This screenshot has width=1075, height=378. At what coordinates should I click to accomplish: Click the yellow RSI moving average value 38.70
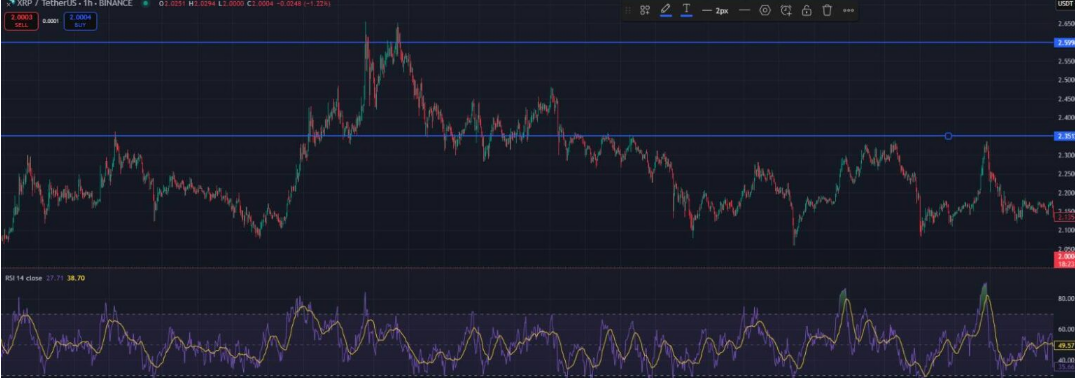(x=75, y=278)
